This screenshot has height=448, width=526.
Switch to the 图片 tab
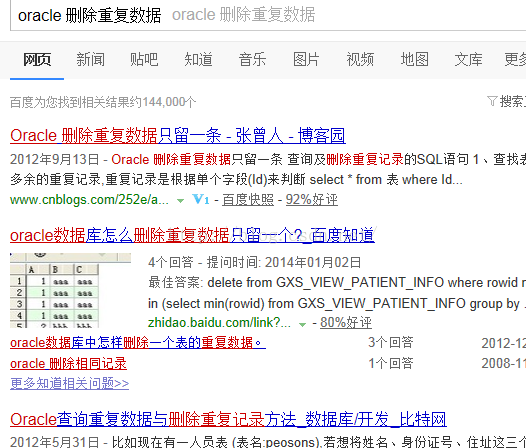coord(306,60)
